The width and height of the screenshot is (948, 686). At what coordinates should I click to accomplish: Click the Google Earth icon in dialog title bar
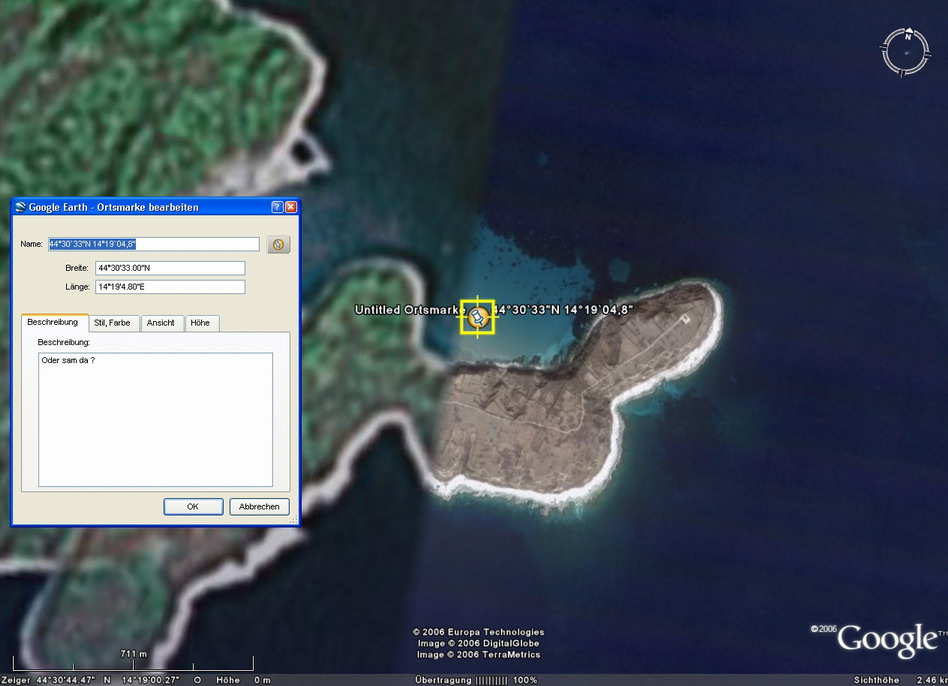click(20, 207)
